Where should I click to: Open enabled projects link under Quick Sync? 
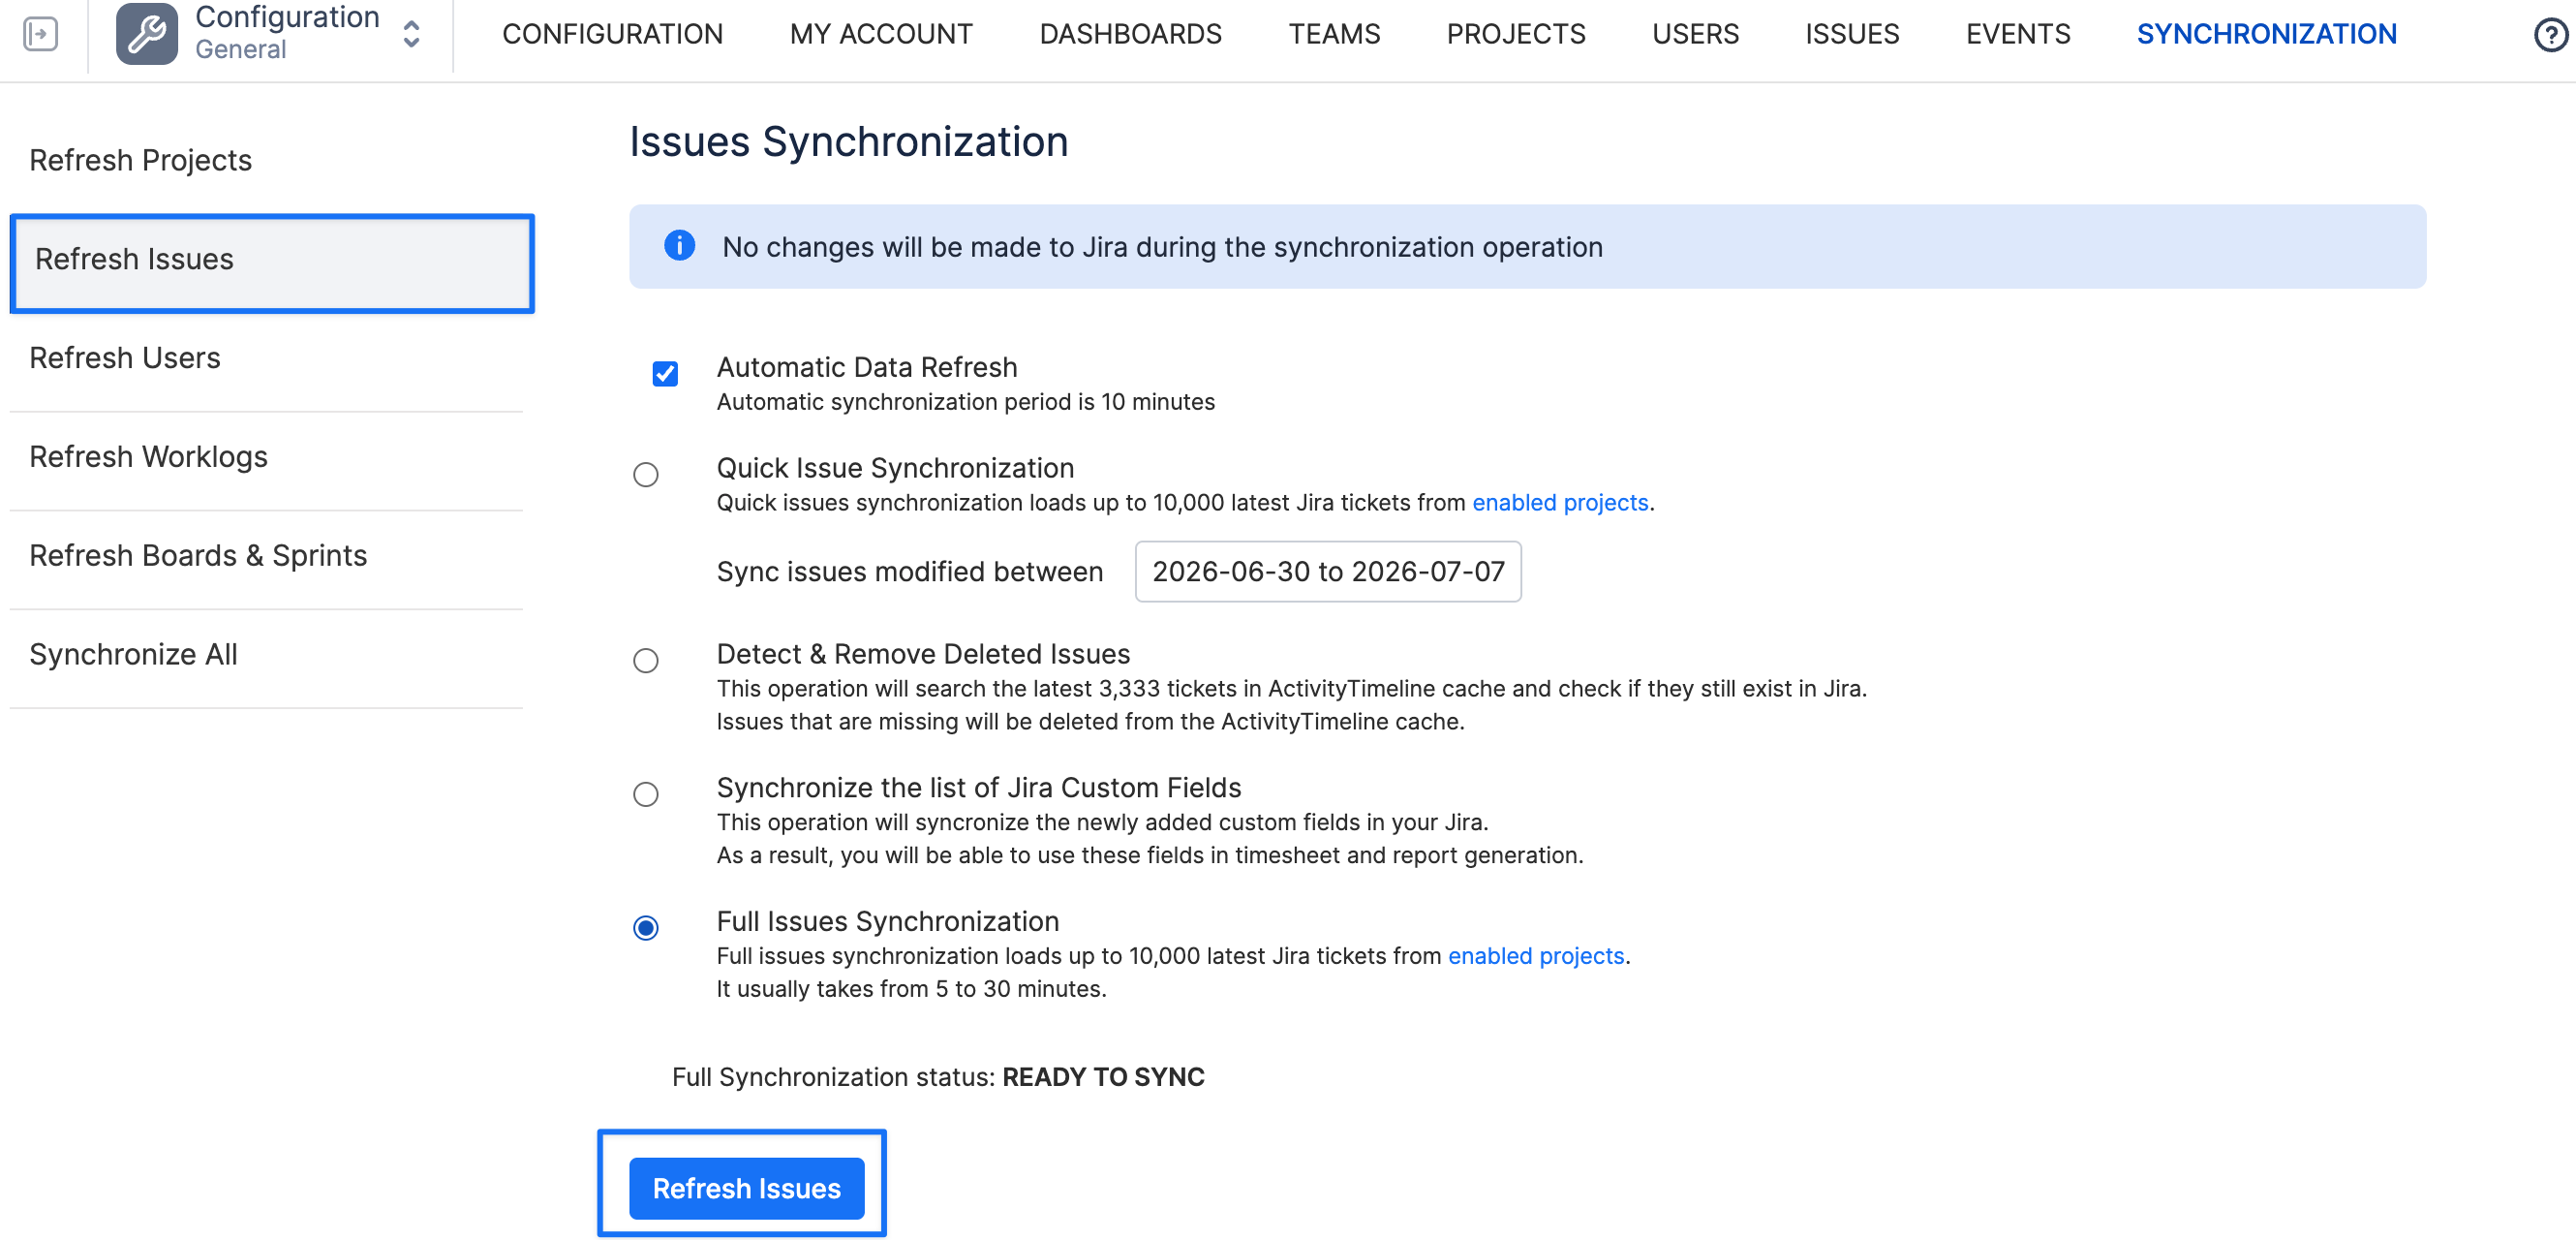point(1560,502)
